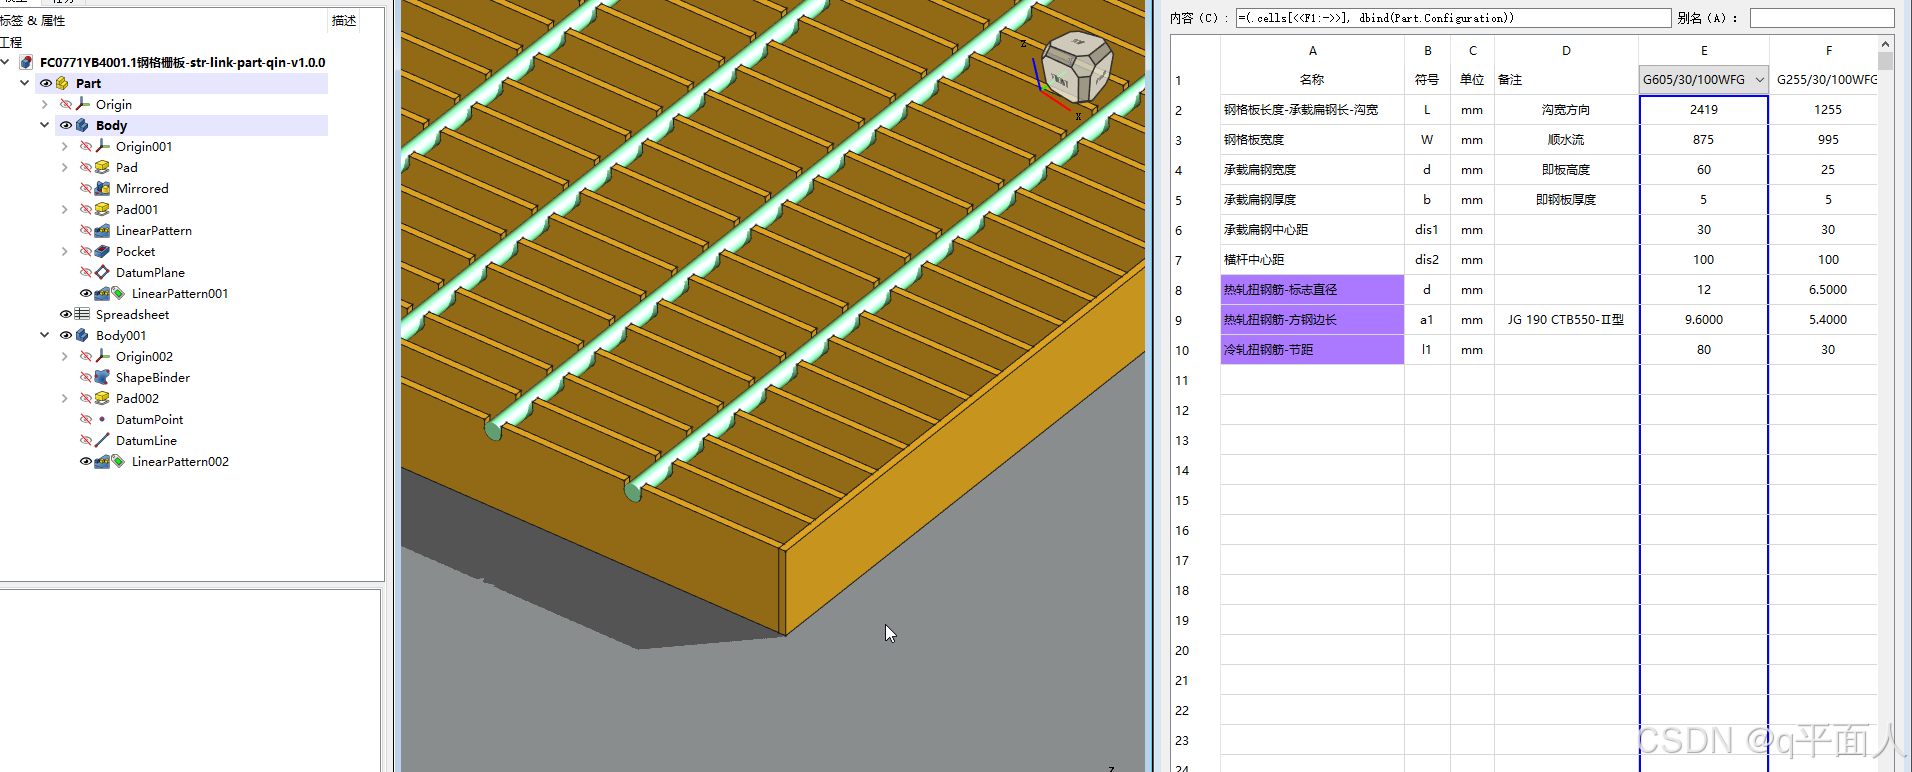Select spreadsheet column A header
Image resolution: width=1912 pixels, height=772 pixels.
pos(1312,50)
